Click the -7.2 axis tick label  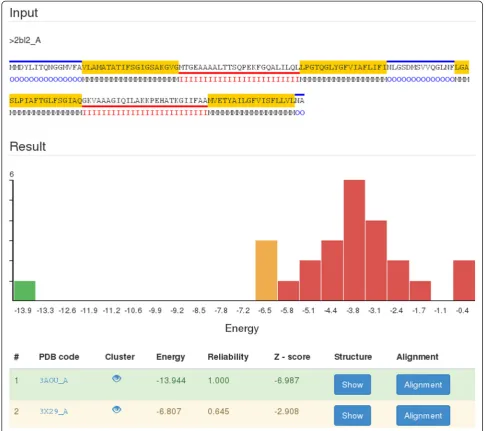point(243,310)
